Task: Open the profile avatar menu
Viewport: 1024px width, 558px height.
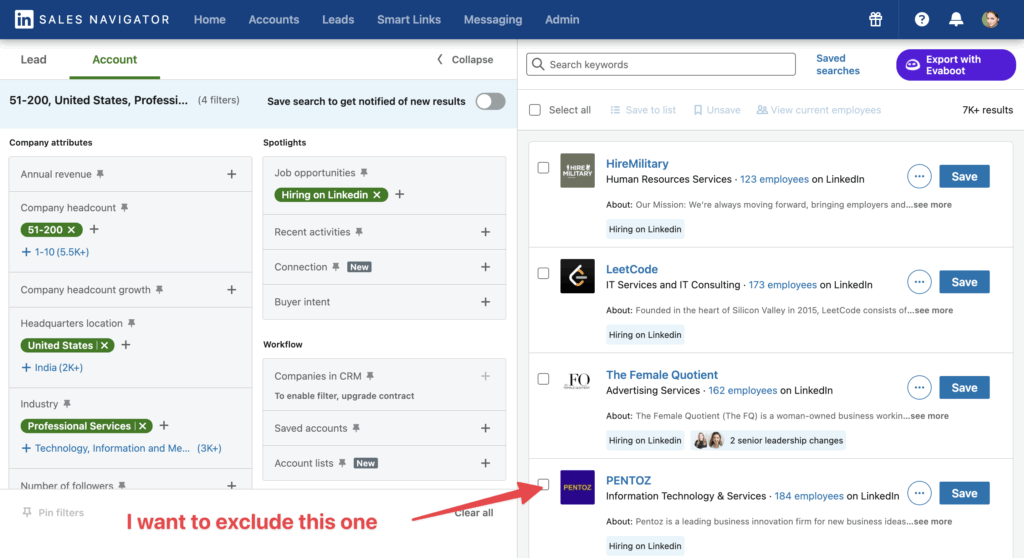Action: [x=990, y=20]
